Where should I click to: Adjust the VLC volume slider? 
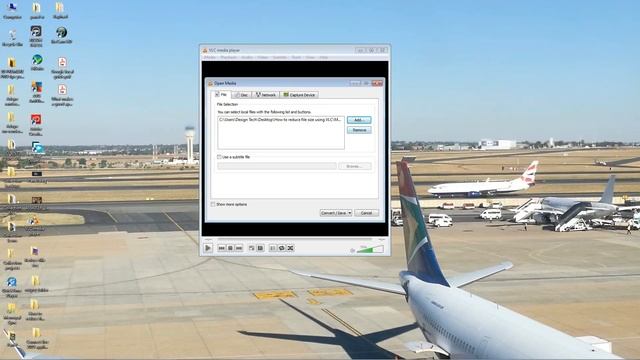pos(370,249)
